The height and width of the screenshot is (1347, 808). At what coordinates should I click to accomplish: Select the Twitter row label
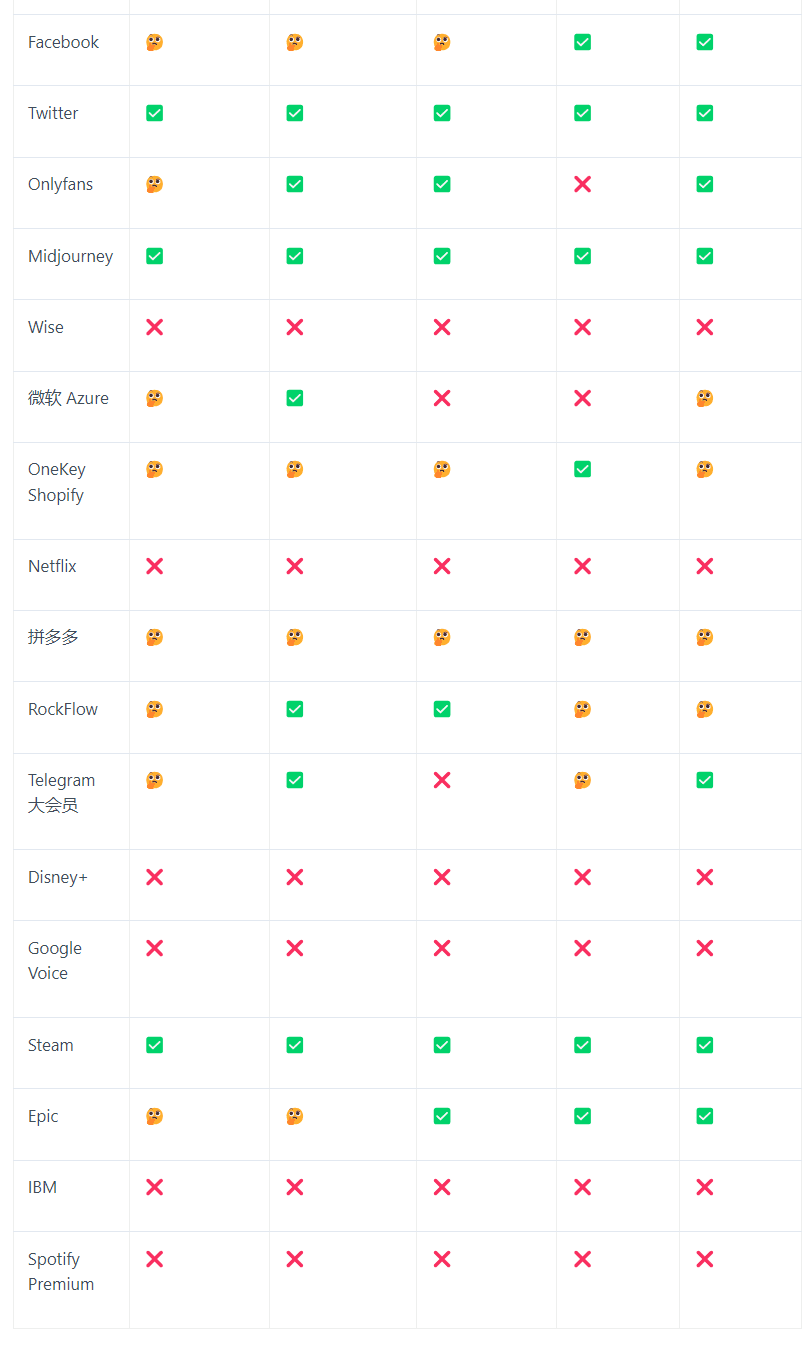point(53,113)
